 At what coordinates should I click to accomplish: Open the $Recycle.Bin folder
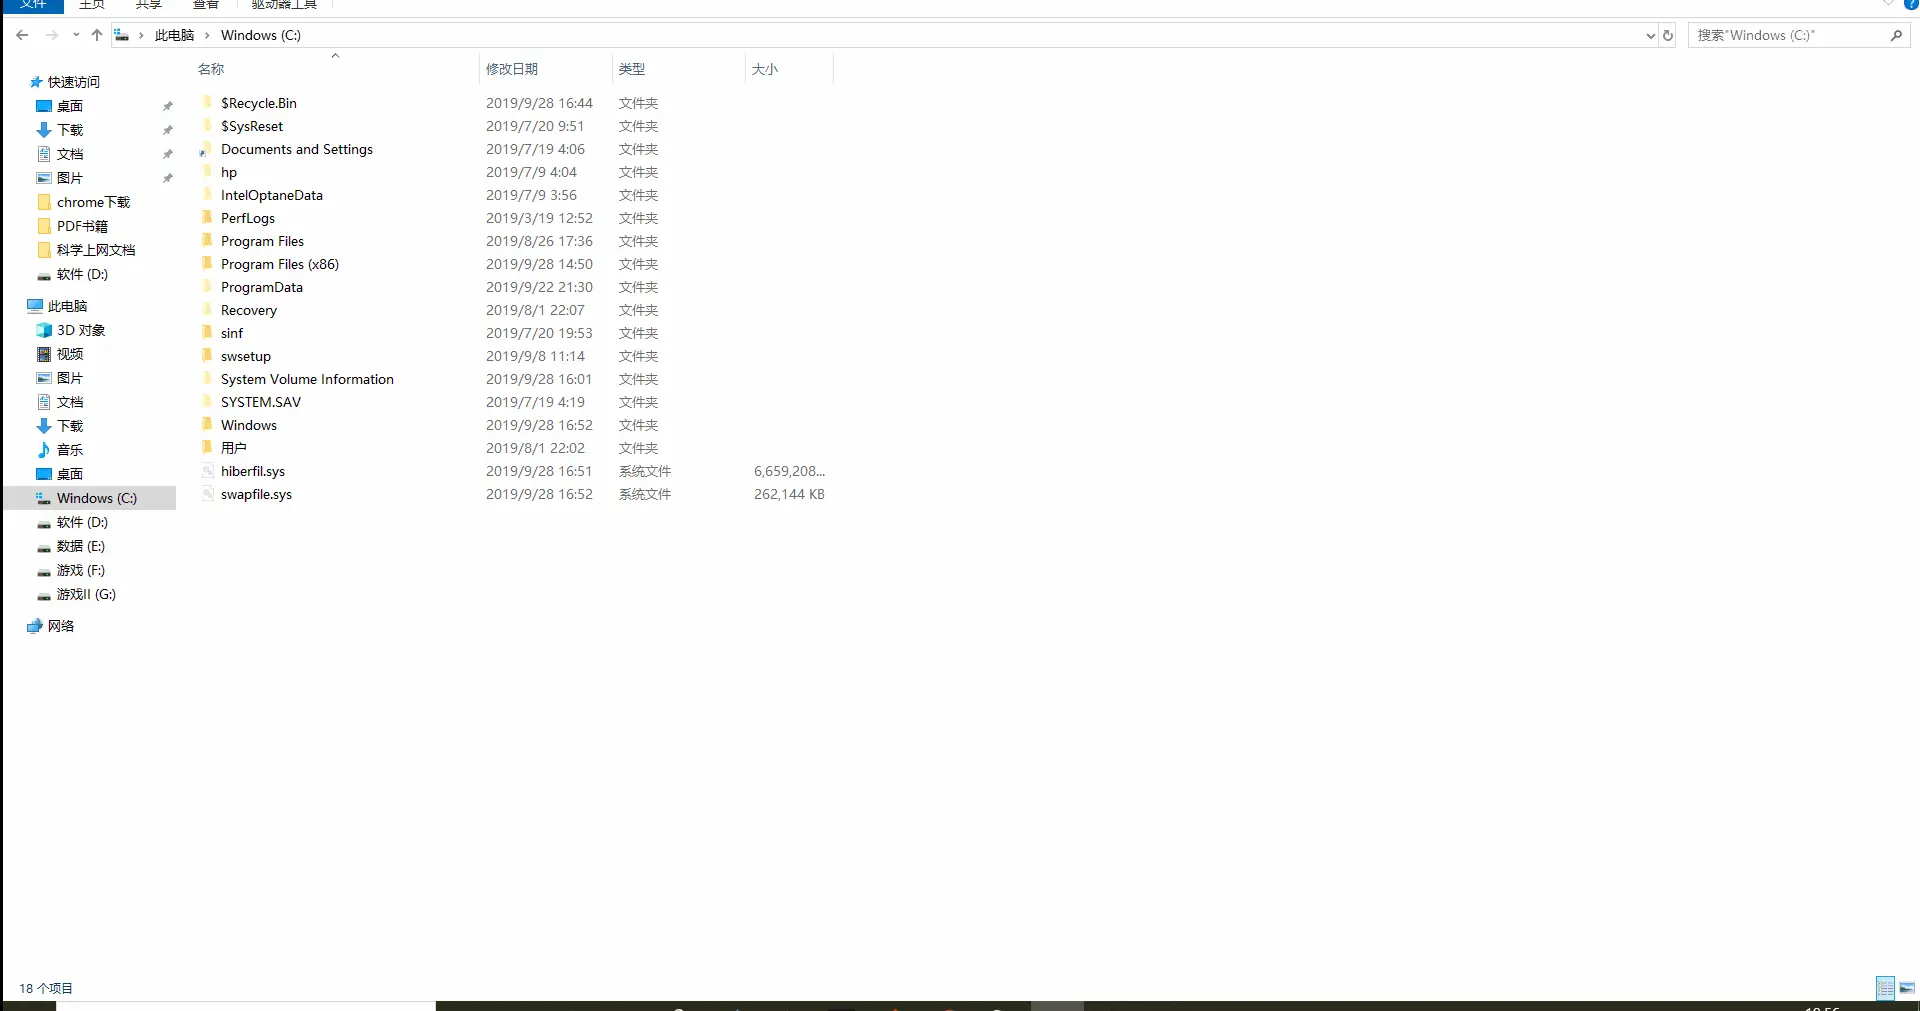pyautogui.click(x=258, y=102)
